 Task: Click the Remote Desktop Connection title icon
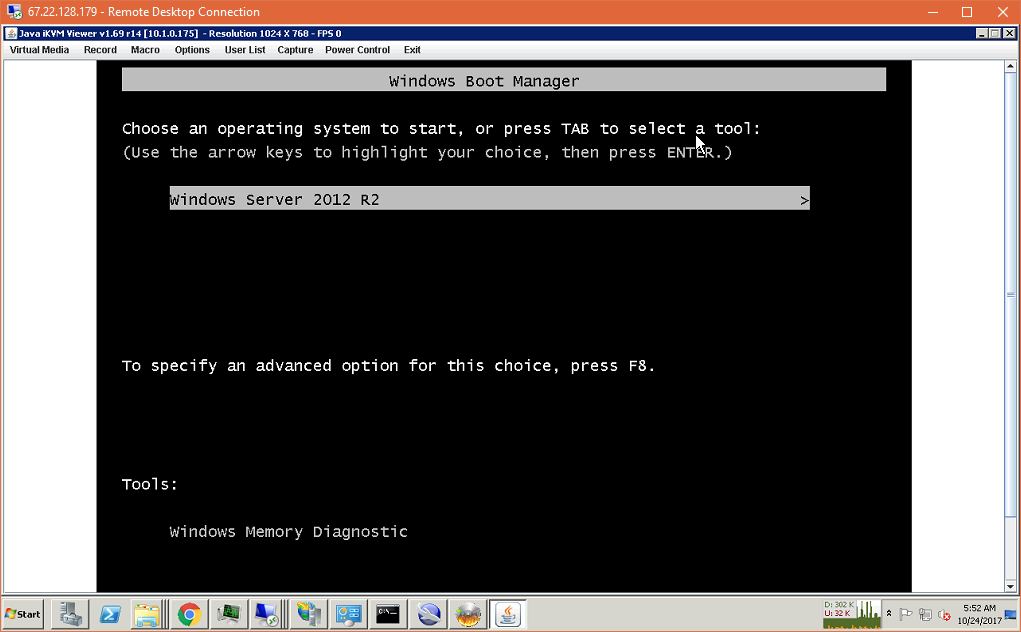[x=14, y=12]
